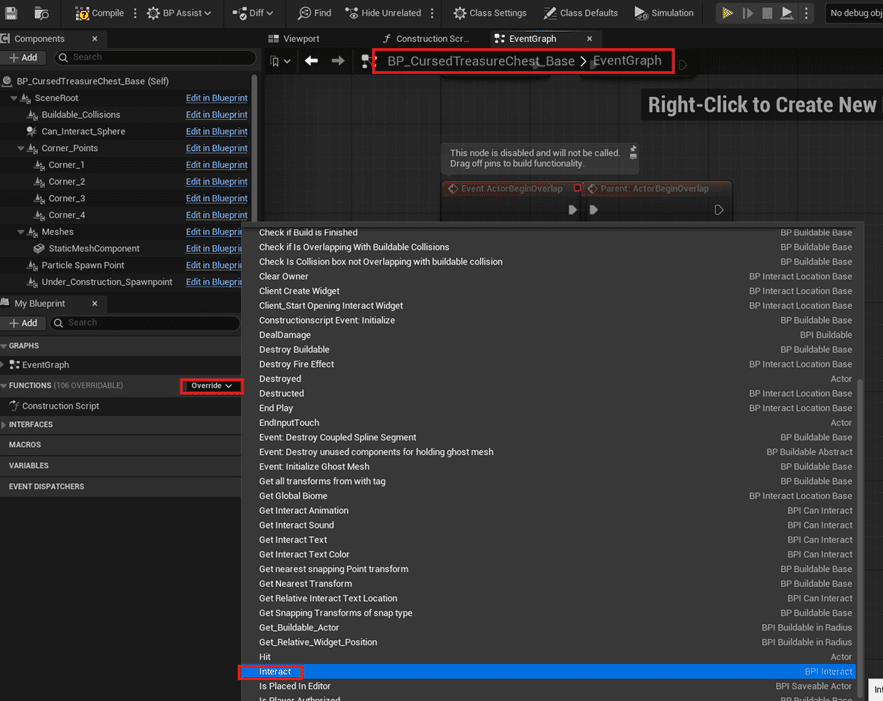883x701 pixels.
Task: Open the Find tool
Action: coord(315,12)
